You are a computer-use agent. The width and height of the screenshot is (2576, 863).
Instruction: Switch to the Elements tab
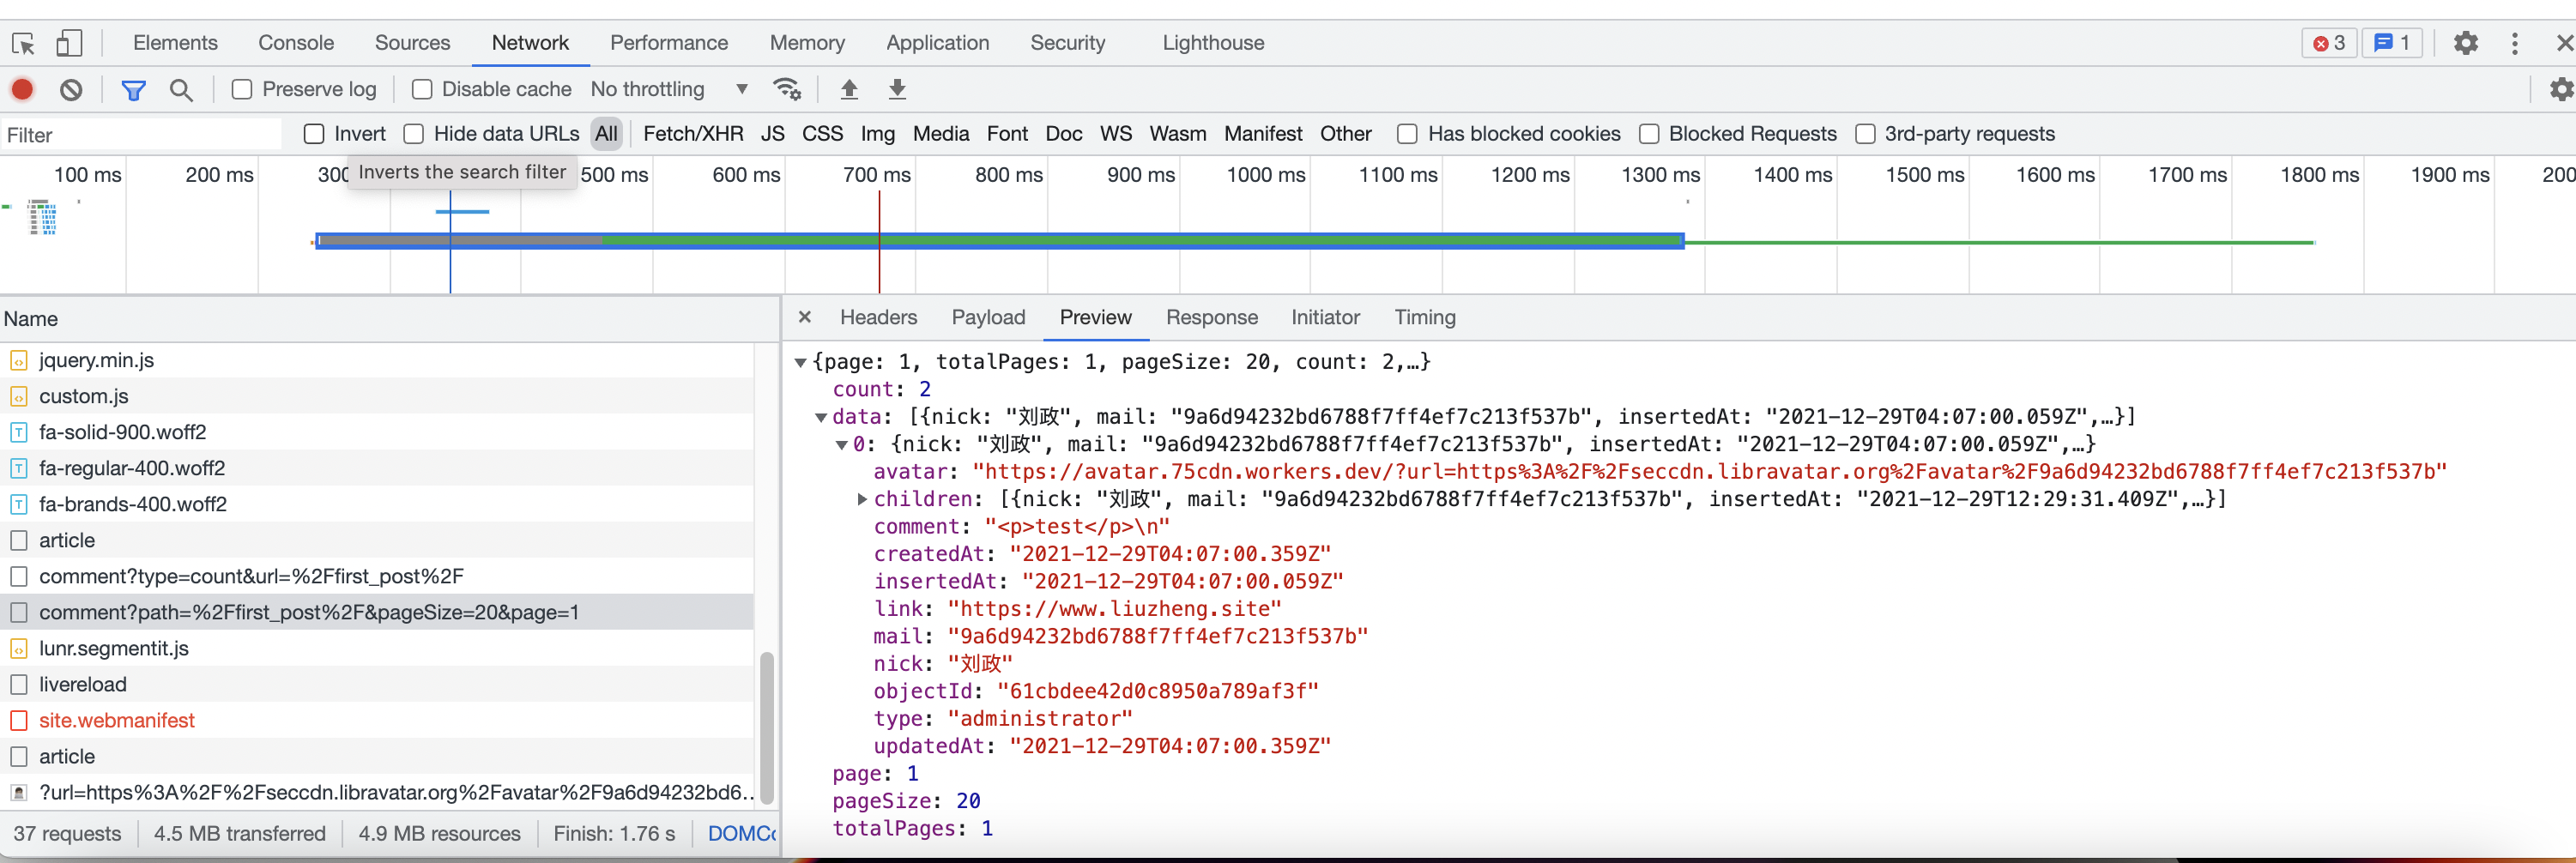pos(175,43)
